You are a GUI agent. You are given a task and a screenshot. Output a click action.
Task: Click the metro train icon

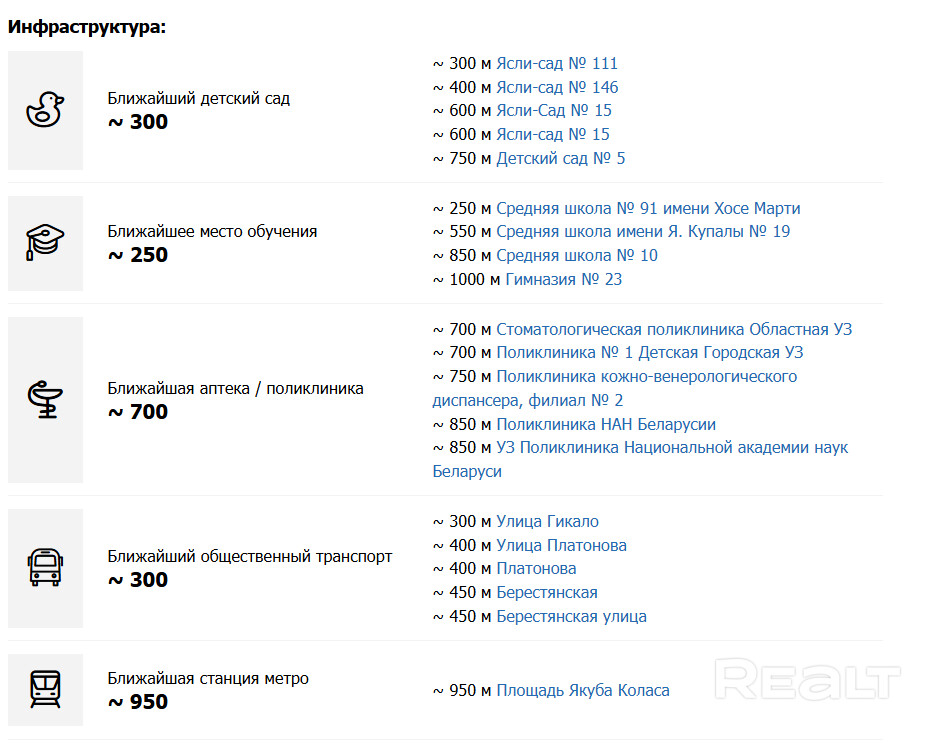click(x=45, y=690)
